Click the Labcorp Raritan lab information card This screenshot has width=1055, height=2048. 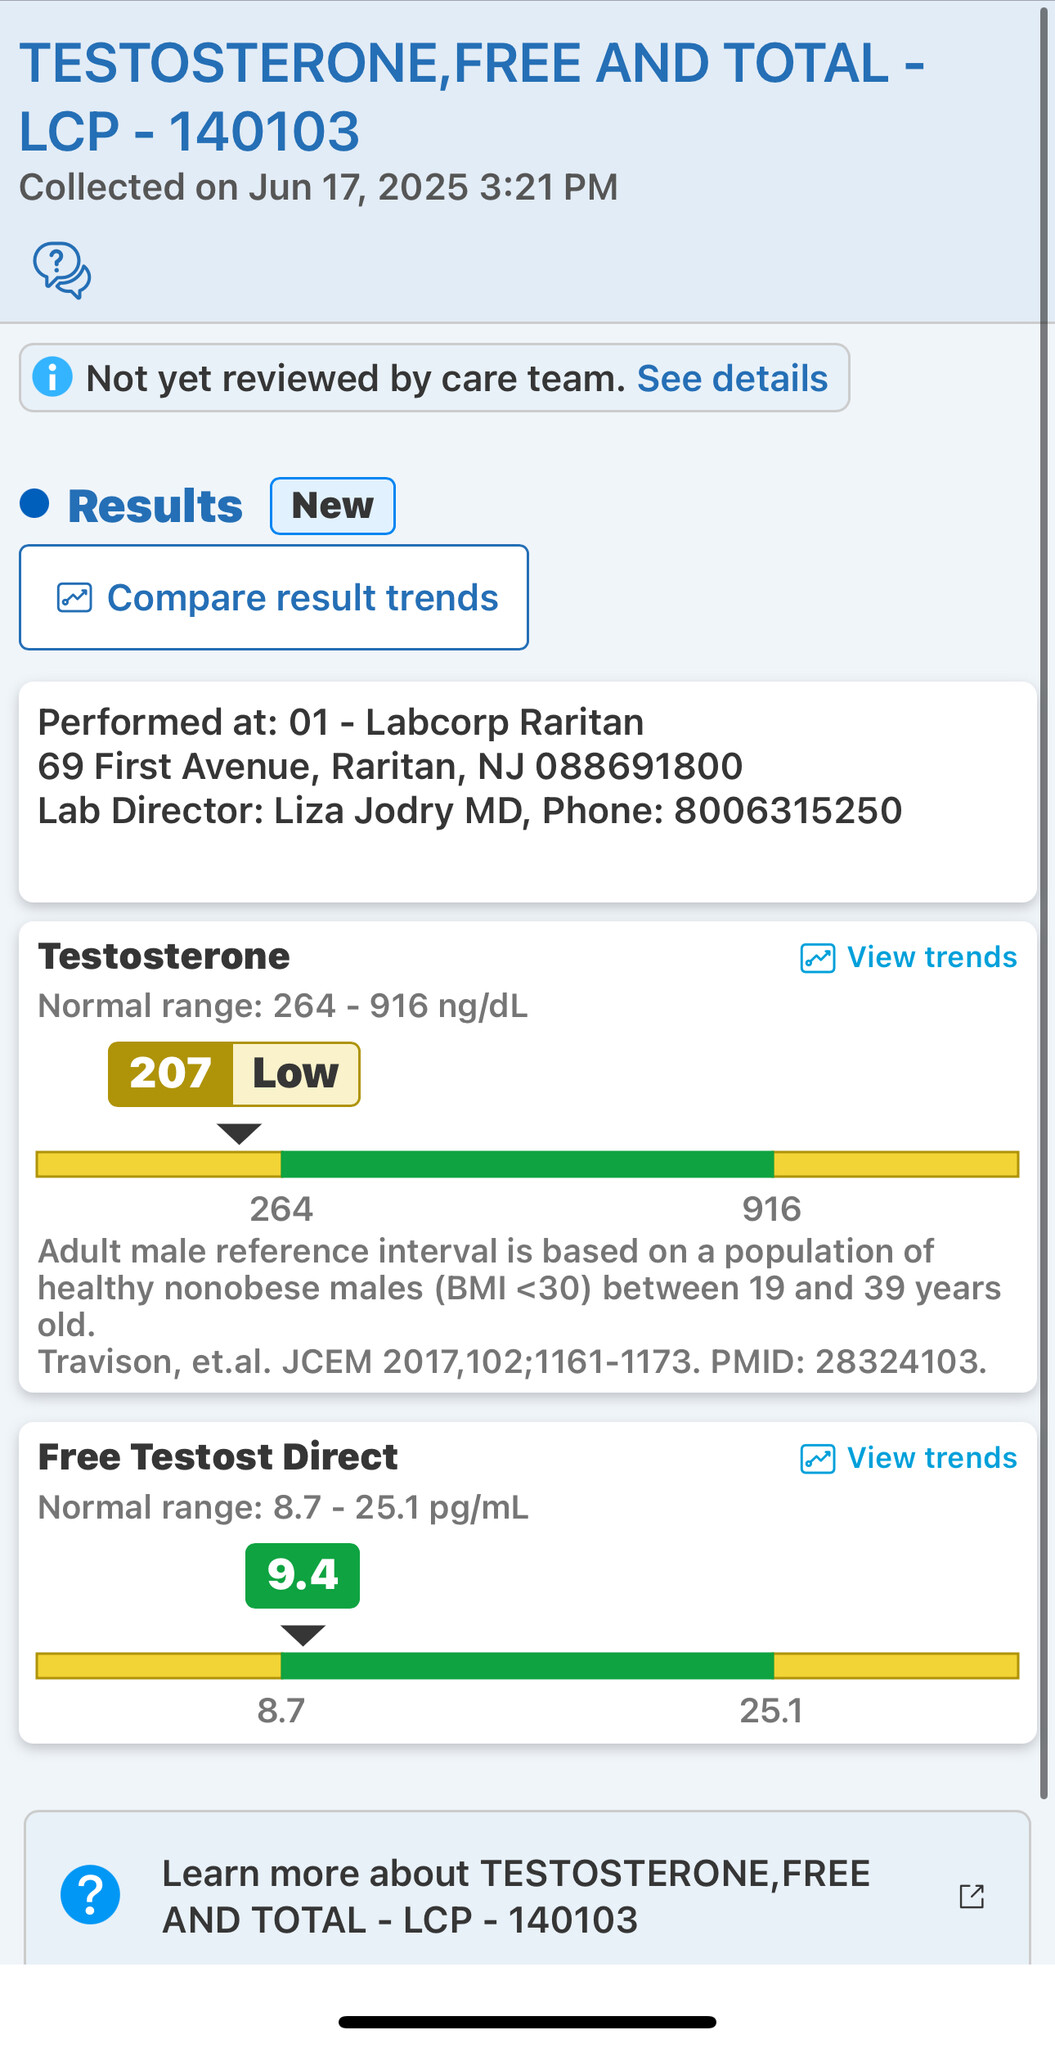(x=527, y=792)
